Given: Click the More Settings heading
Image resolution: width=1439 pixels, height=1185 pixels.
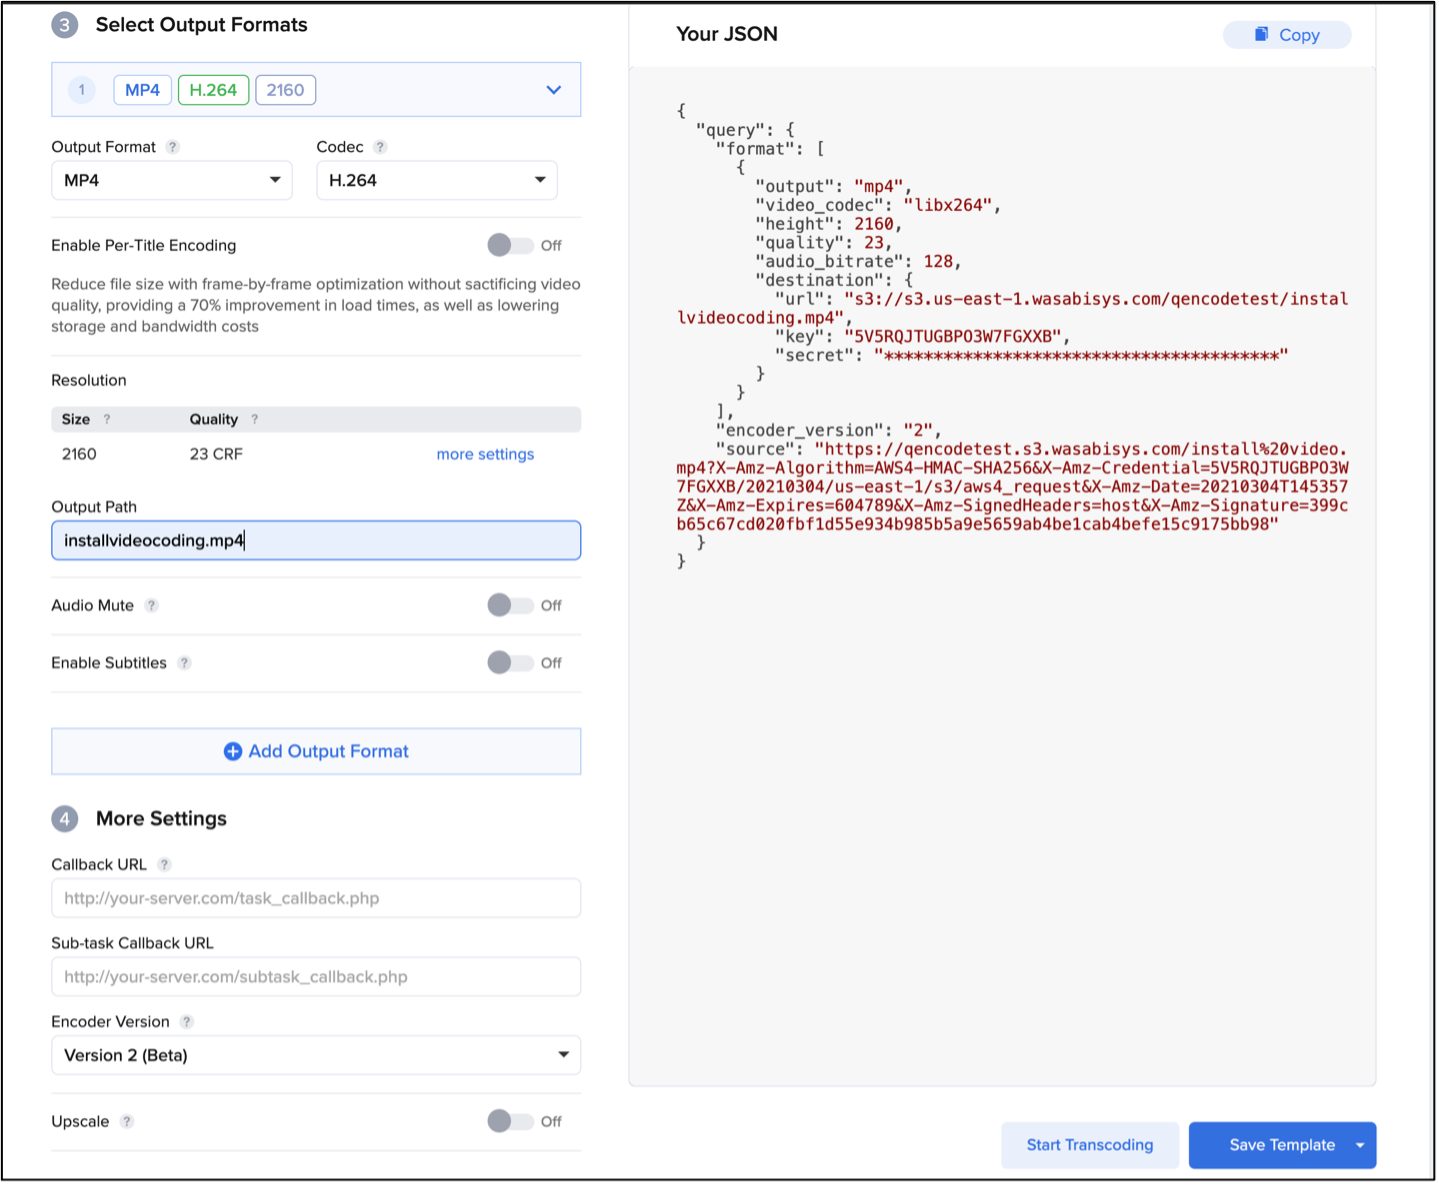Looking at the screenshot, I should tap(161, 819).
